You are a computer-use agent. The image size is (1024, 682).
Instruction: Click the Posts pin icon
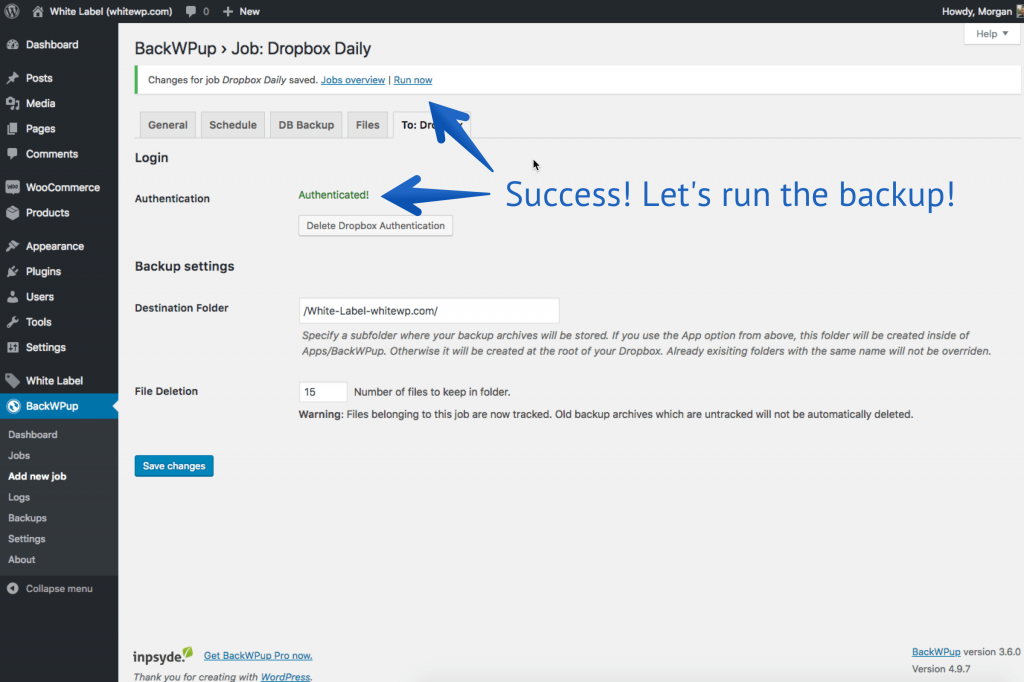tap(12, 78)
